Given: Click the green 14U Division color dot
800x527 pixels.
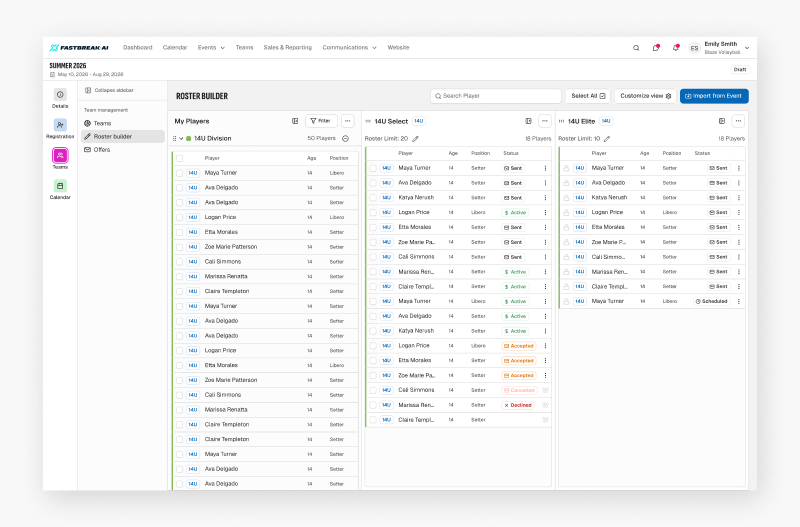Looking at the screenshot, I should tap(189, 139).
